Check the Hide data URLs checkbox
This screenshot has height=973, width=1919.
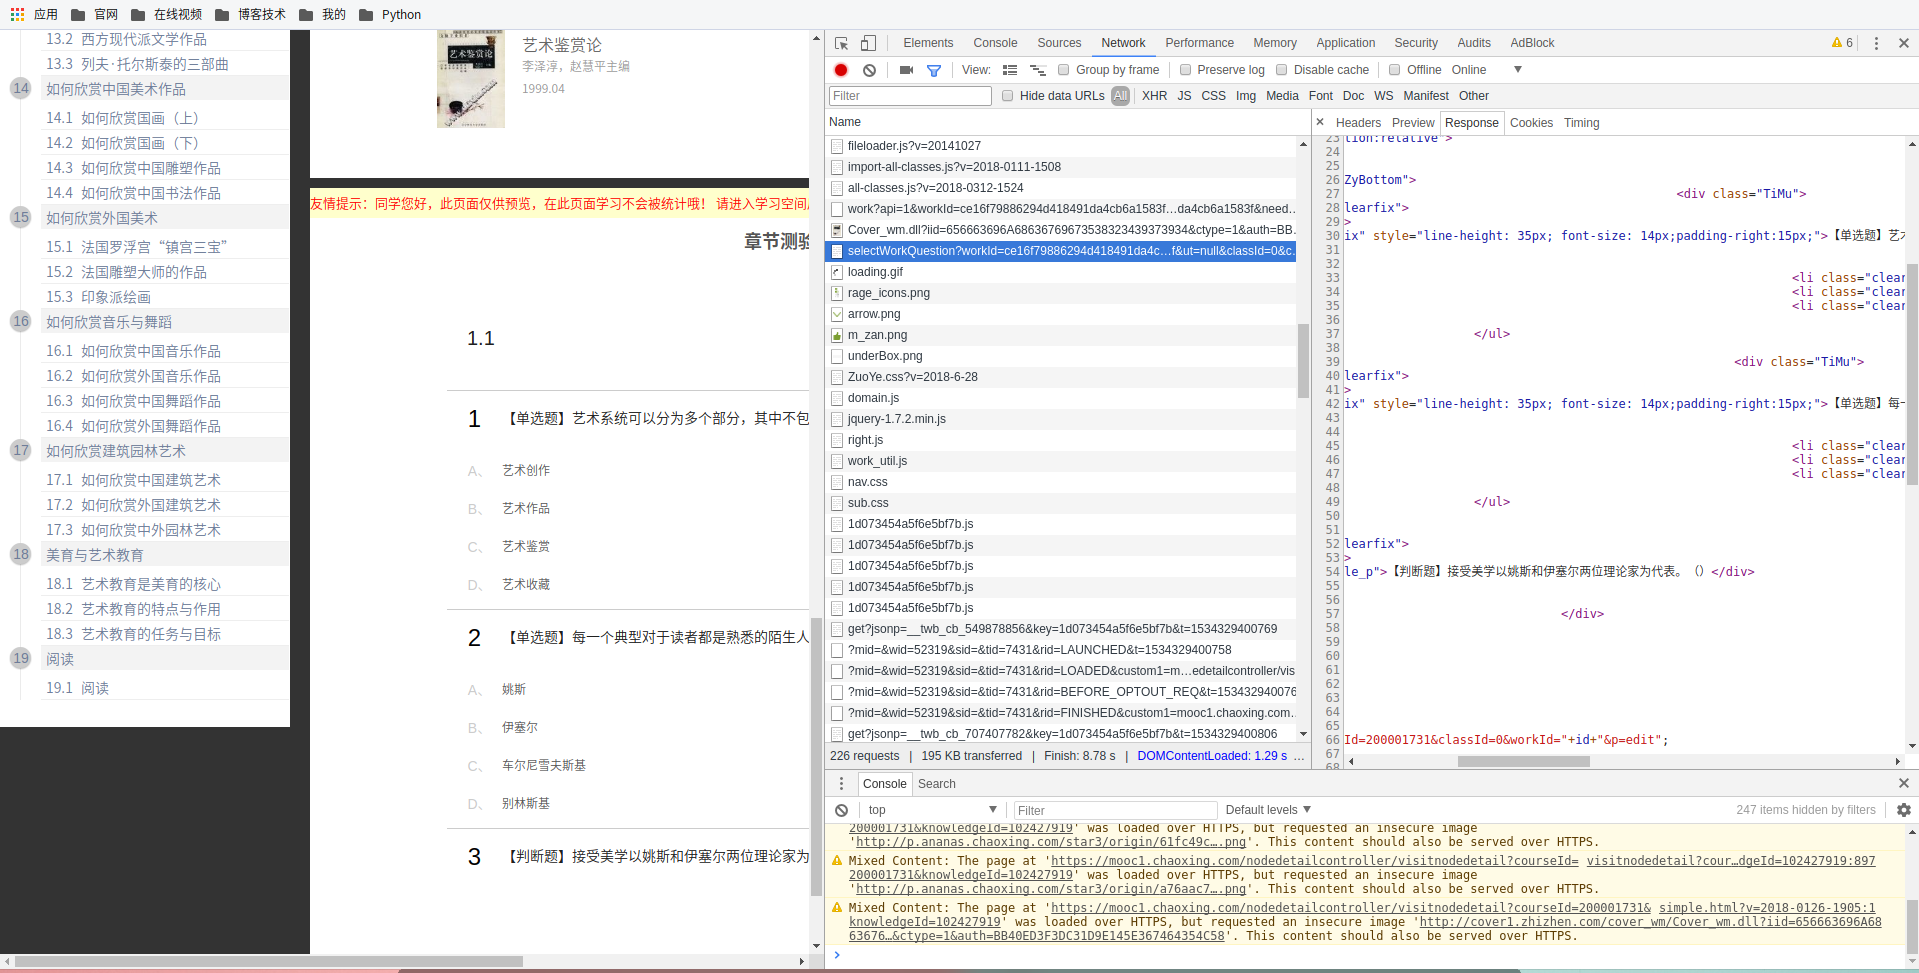click(x=1007, y=96)
